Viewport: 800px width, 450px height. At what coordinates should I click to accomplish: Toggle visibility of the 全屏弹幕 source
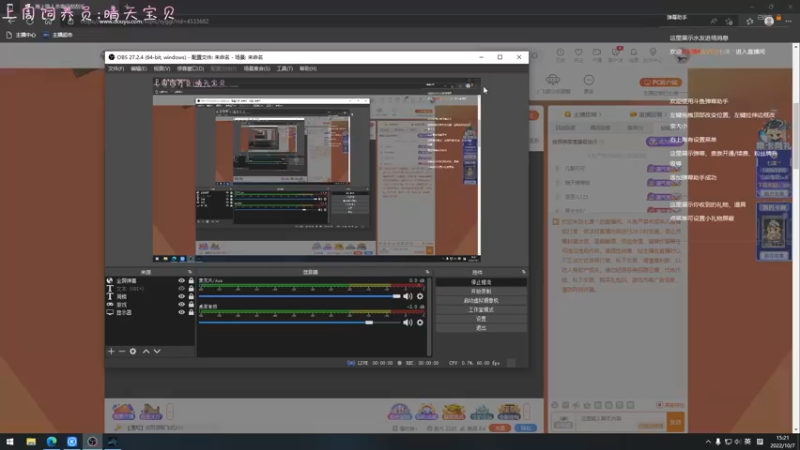pos(181,281)
